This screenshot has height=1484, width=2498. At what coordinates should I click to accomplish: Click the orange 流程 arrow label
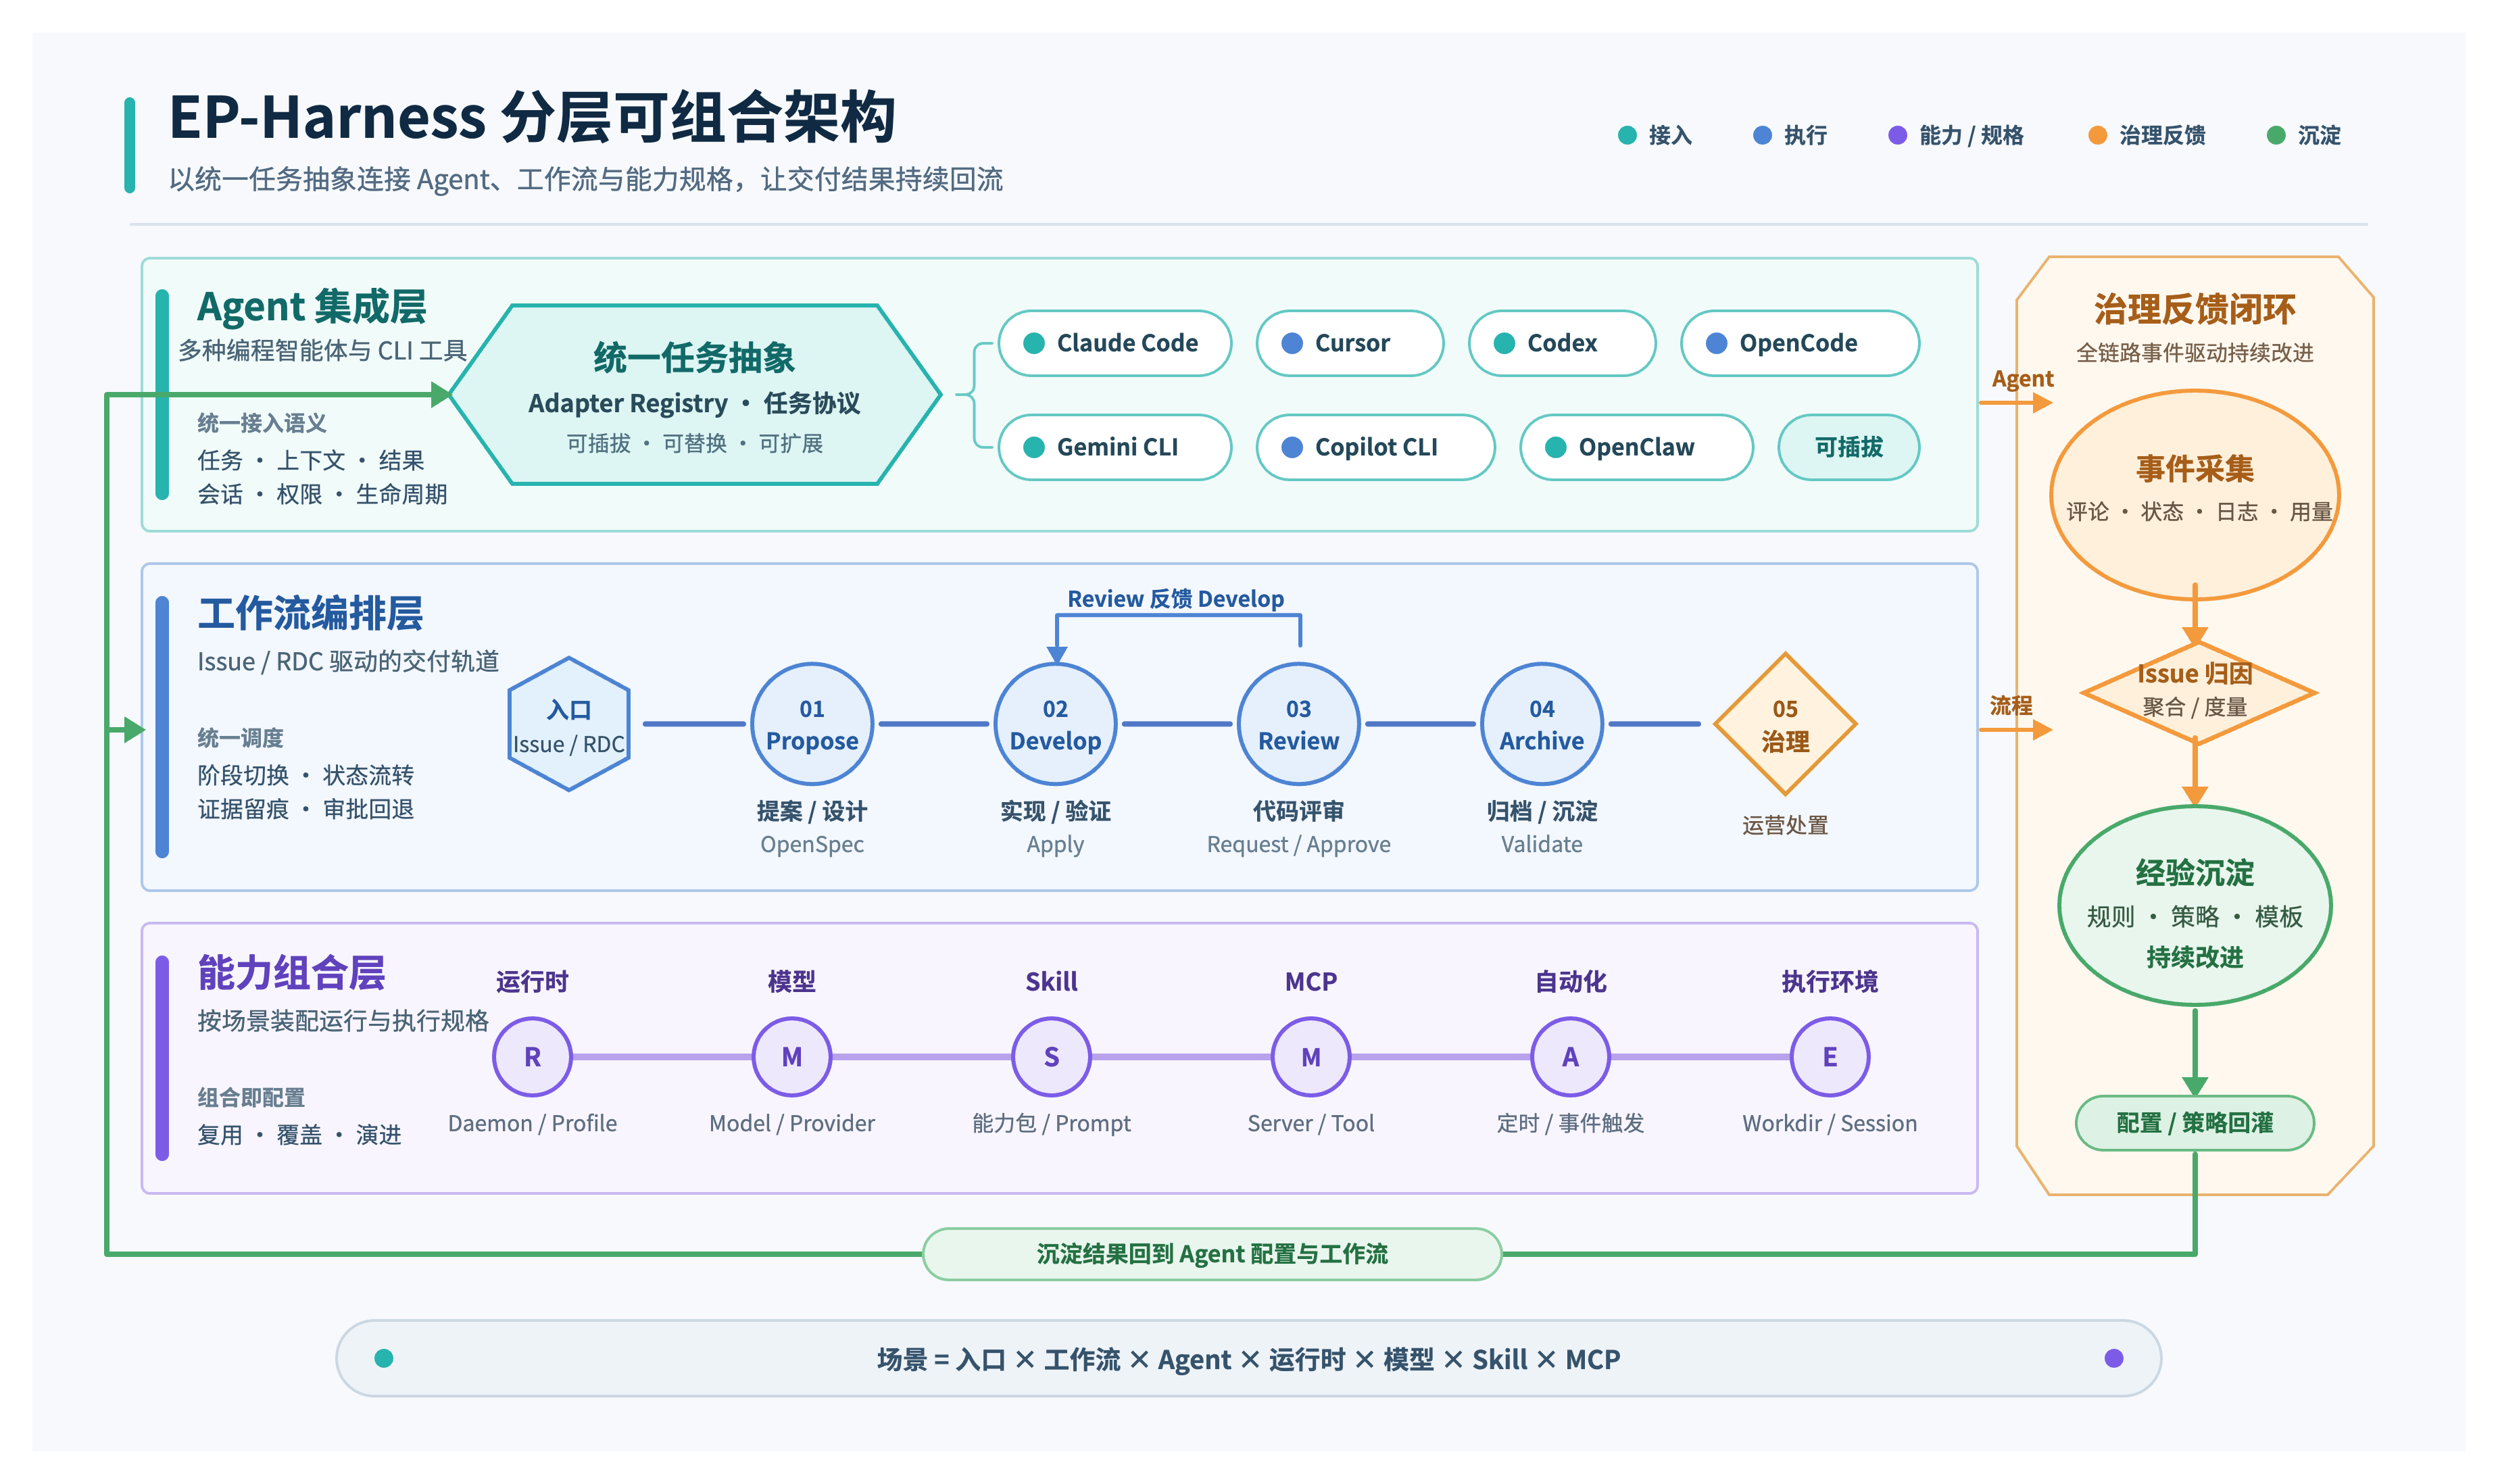[2010, 705]
